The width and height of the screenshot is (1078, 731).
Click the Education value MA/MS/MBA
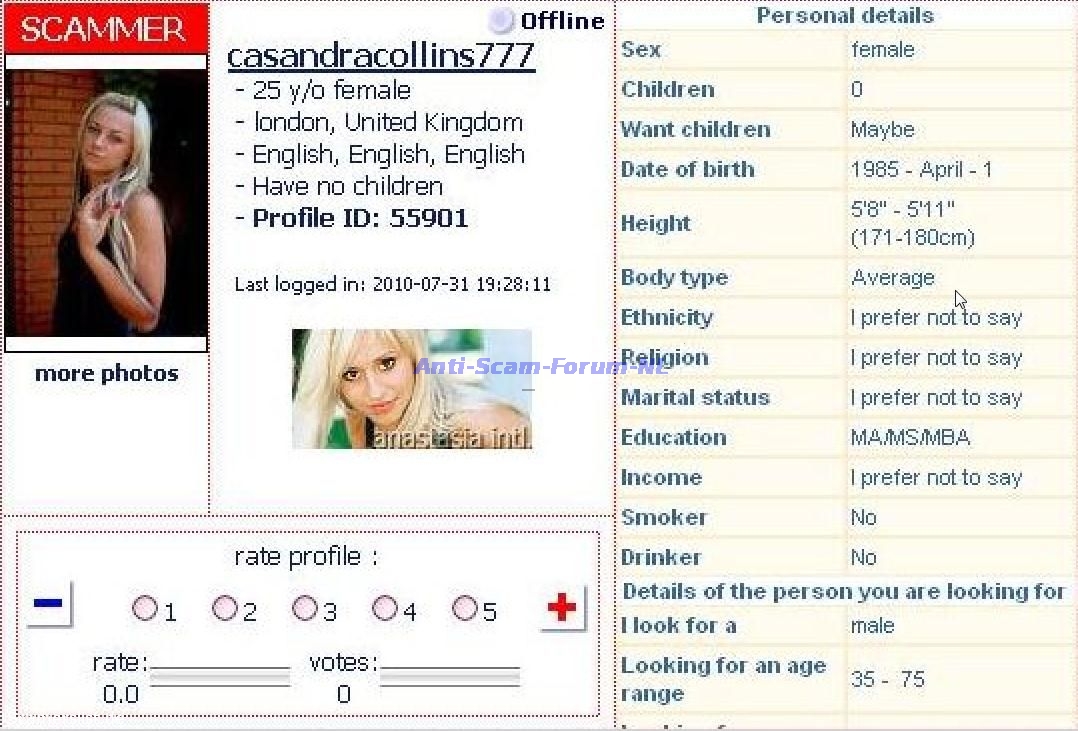(x=910, y=438)
